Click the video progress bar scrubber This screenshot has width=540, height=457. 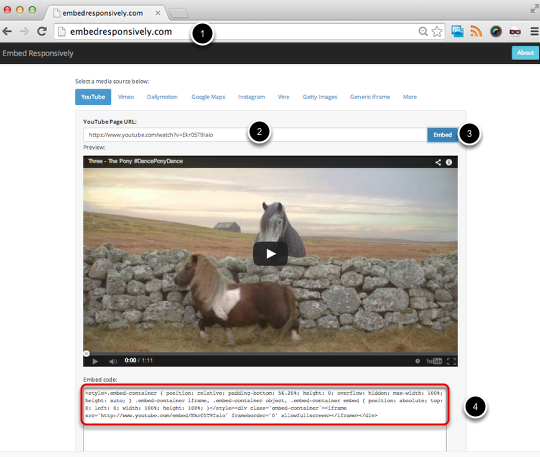coord(86,353)
